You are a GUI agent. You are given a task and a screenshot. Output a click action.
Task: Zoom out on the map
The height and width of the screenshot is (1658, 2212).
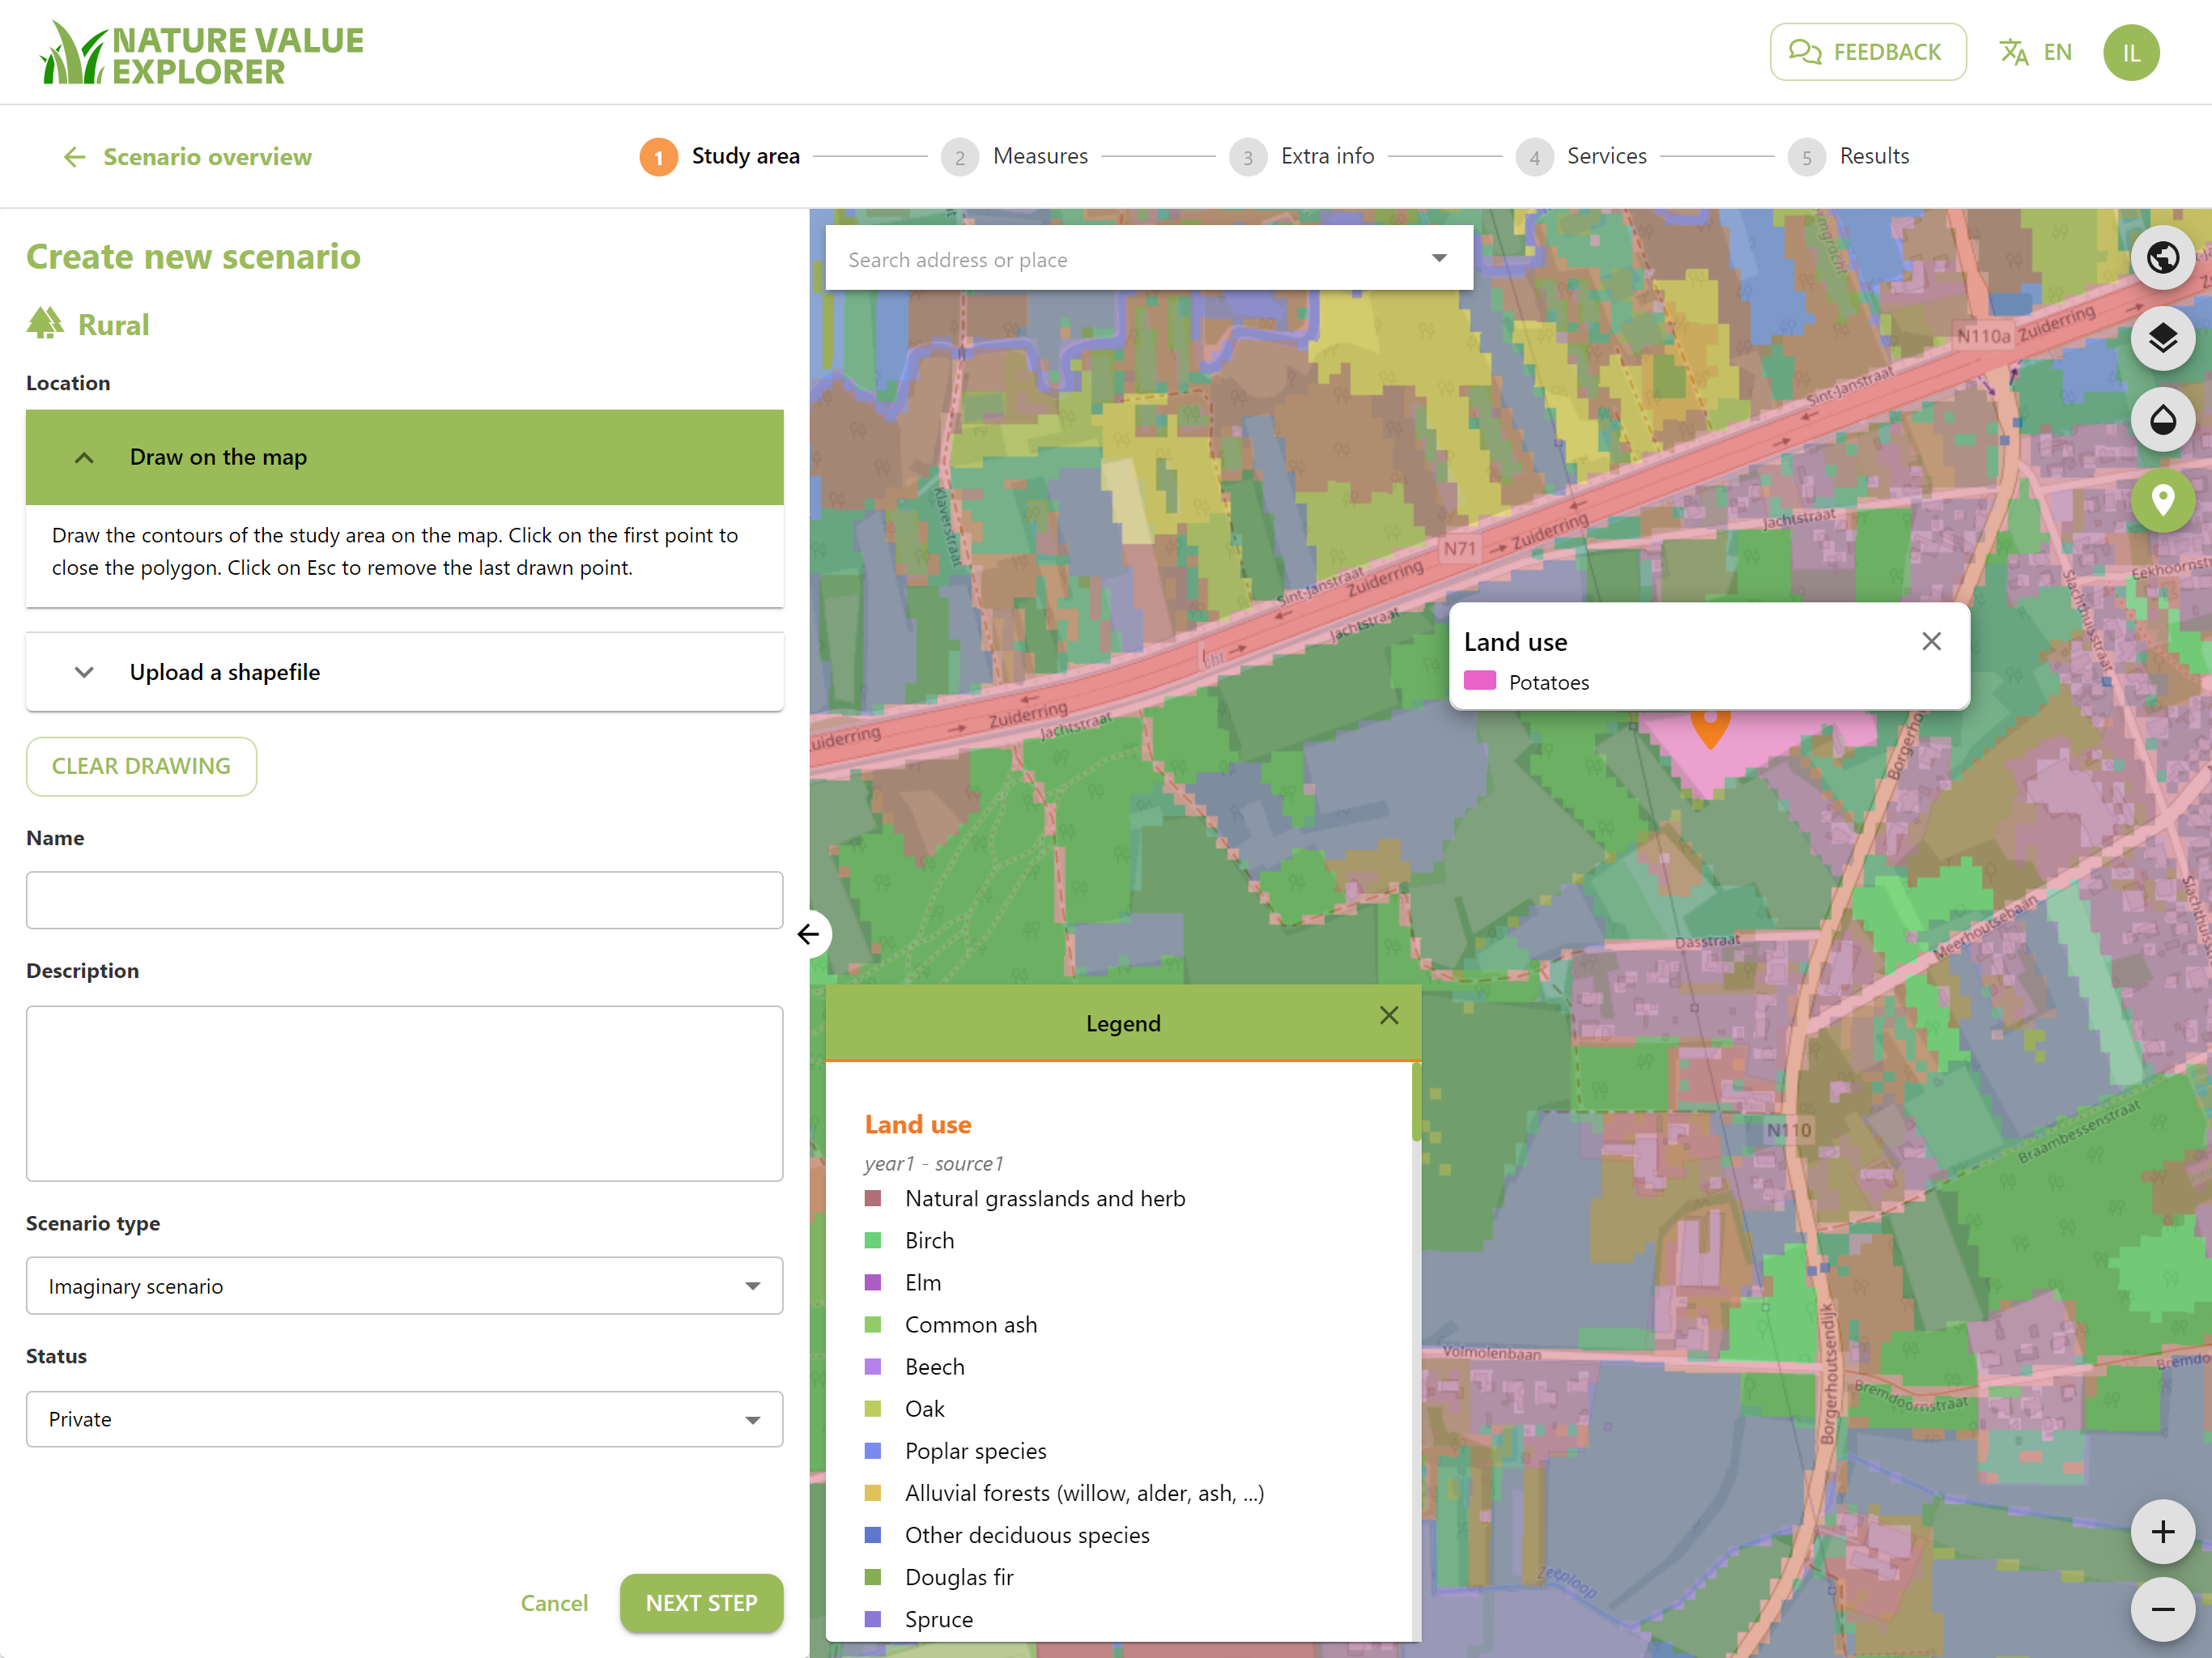coord(2162,1609)
